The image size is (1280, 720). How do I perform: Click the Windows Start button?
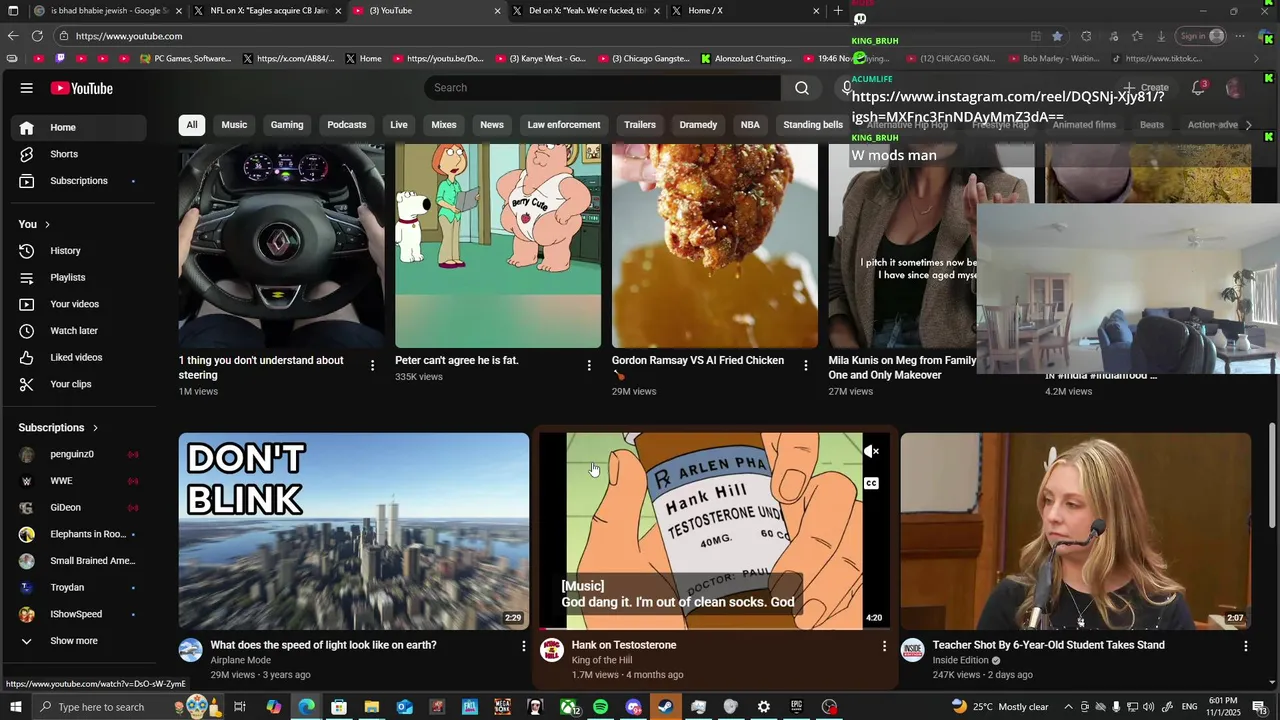15,707
